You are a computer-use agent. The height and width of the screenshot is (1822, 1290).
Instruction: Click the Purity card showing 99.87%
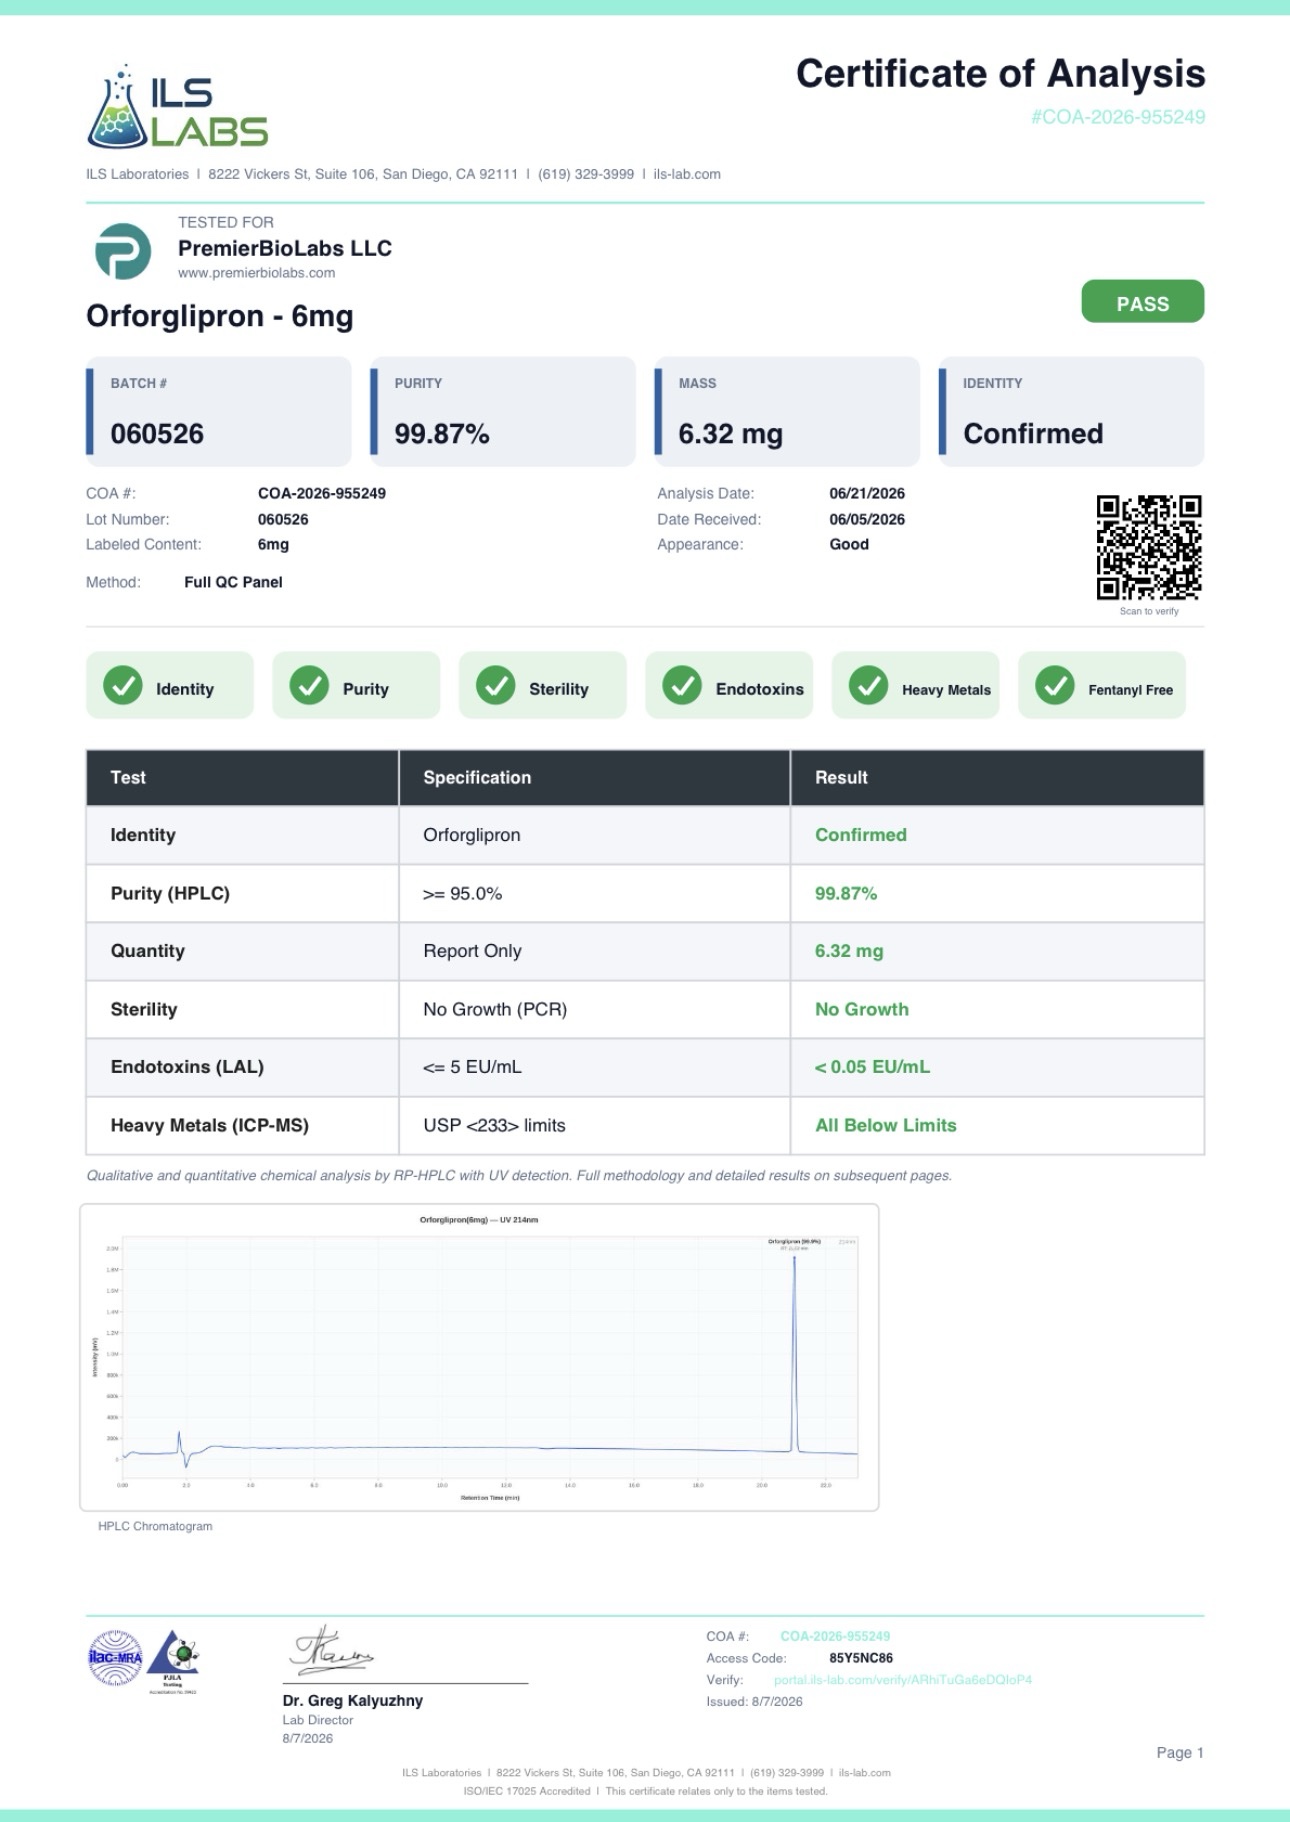pyautogui.click(x=503, y=411)
